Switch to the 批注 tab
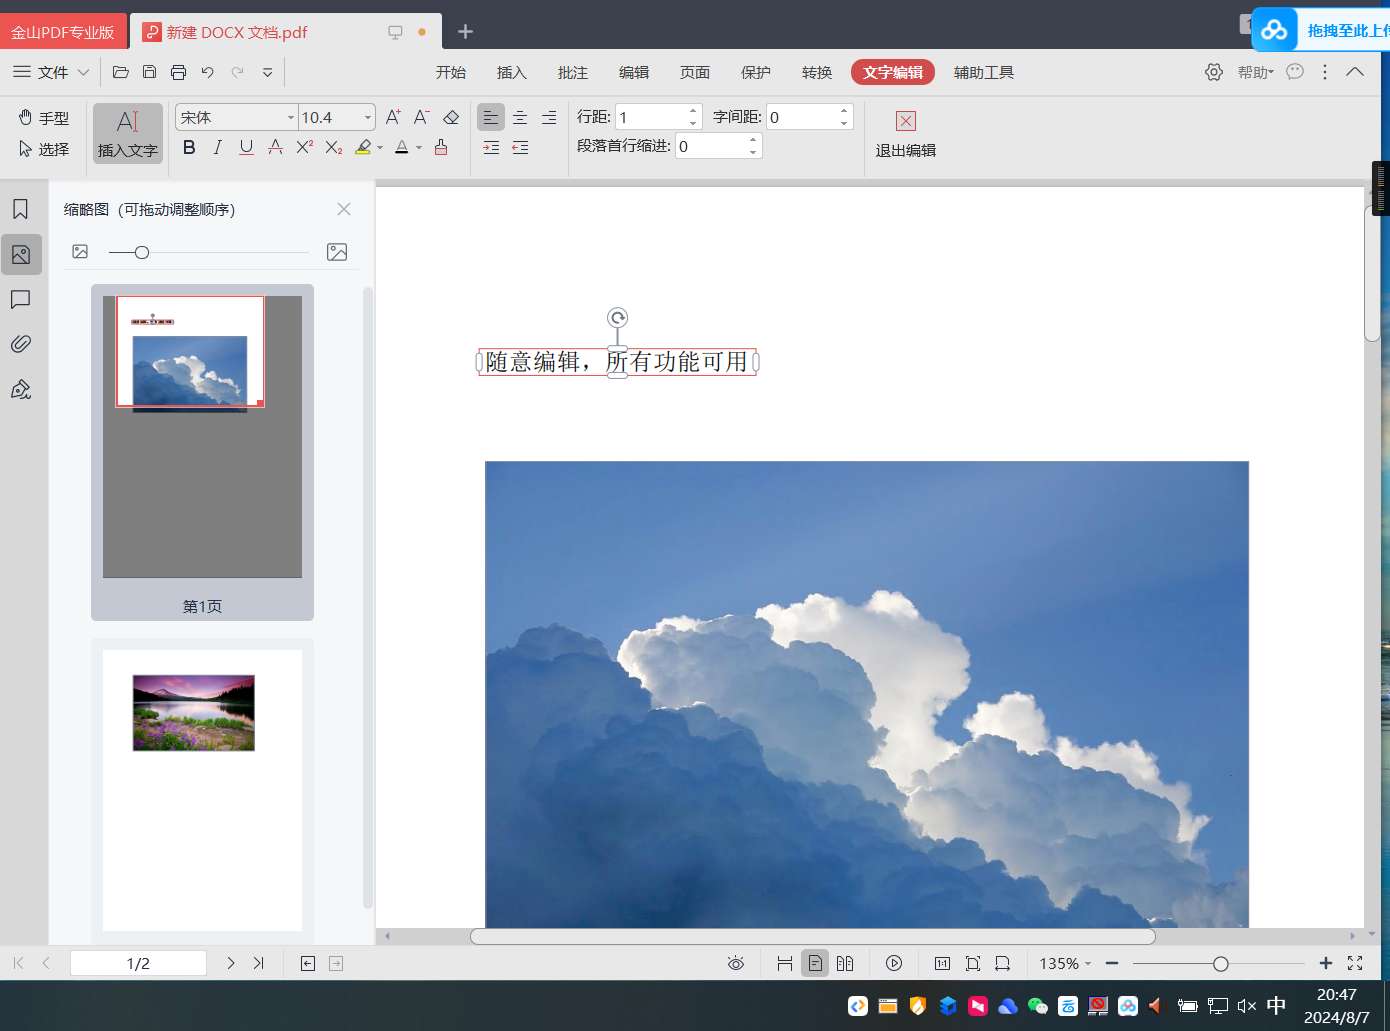This screenshot has height=1031, width=1390. [572, 72]
